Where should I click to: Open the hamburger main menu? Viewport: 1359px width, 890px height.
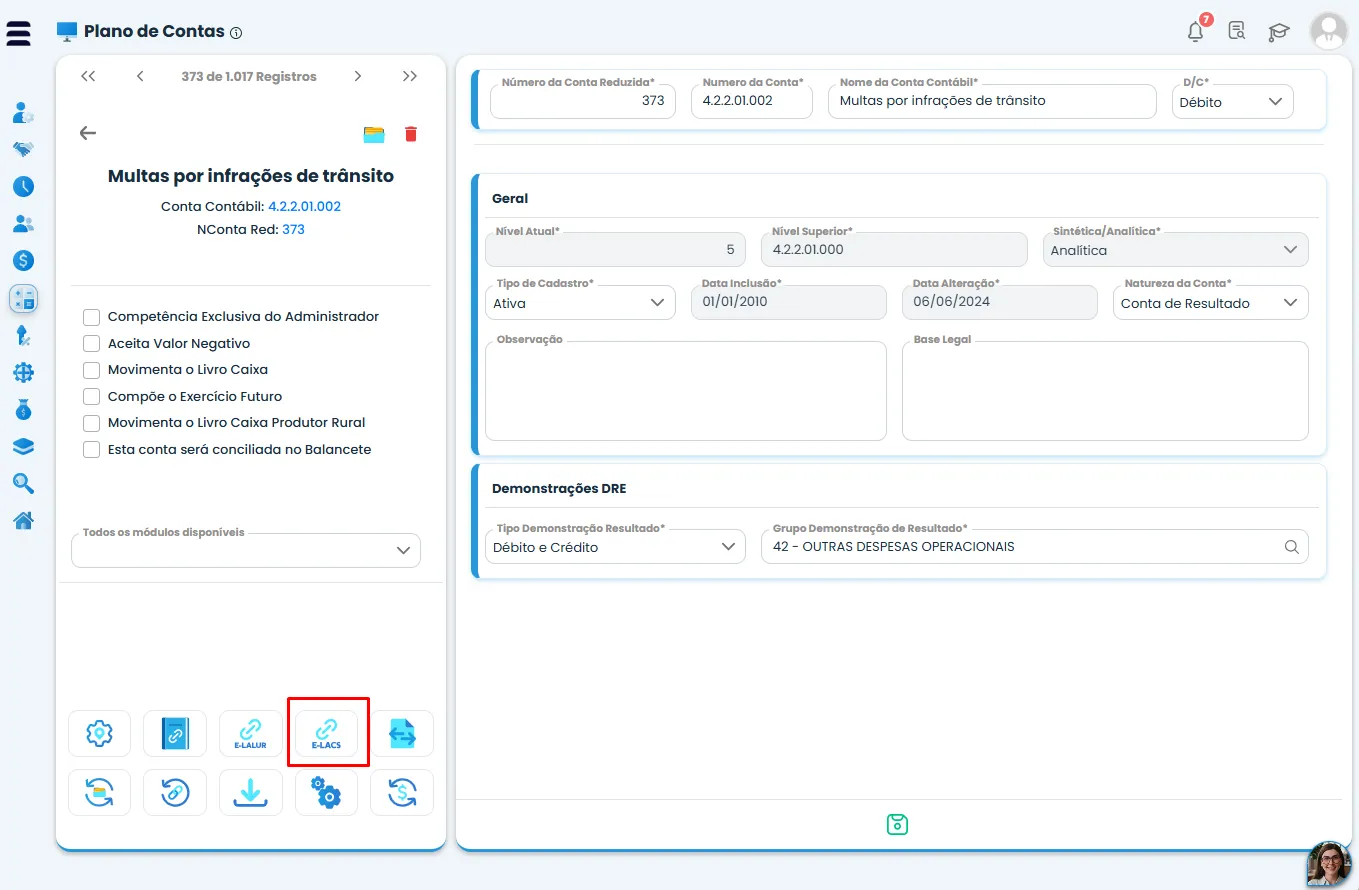19,32
